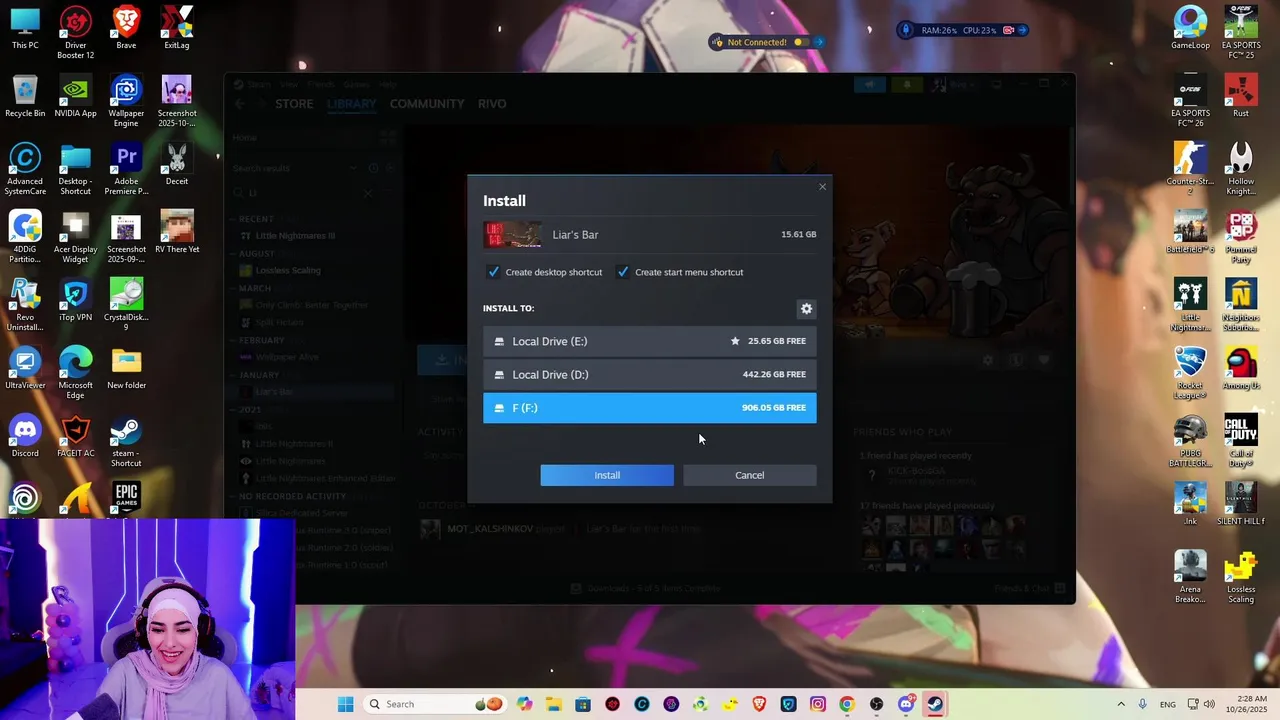Close the Install dialog with X
The image size is (1280, 720).
coord(823,187)
